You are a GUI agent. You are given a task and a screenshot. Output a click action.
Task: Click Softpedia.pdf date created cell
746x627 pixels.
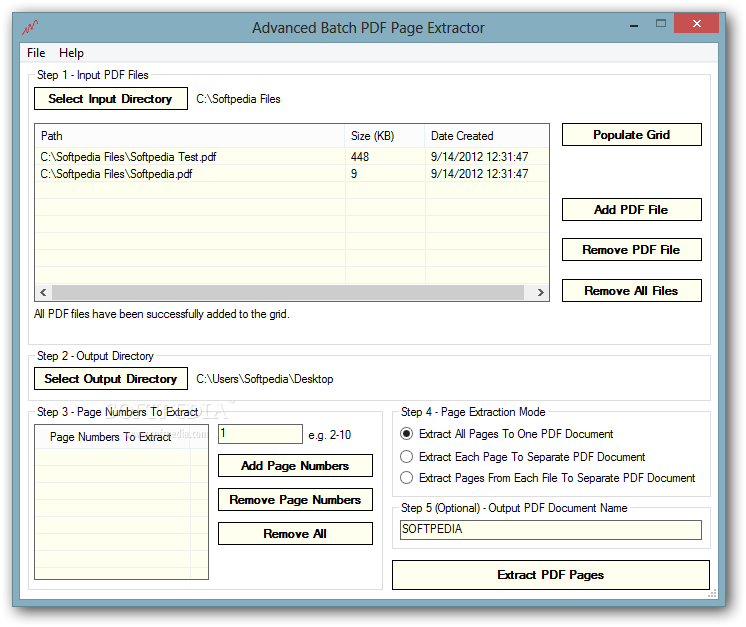[487, 174]
